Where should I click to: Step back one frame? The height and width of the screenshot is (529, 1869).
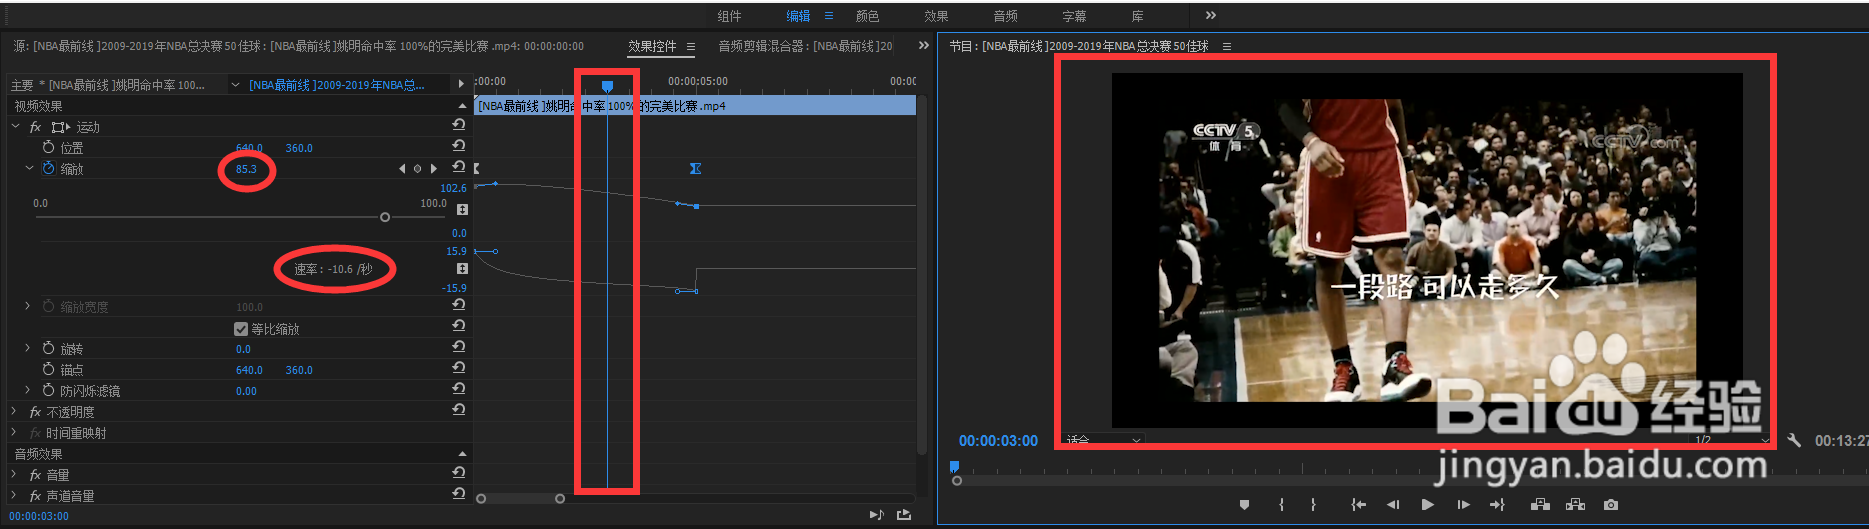(x=1393, y=505)
